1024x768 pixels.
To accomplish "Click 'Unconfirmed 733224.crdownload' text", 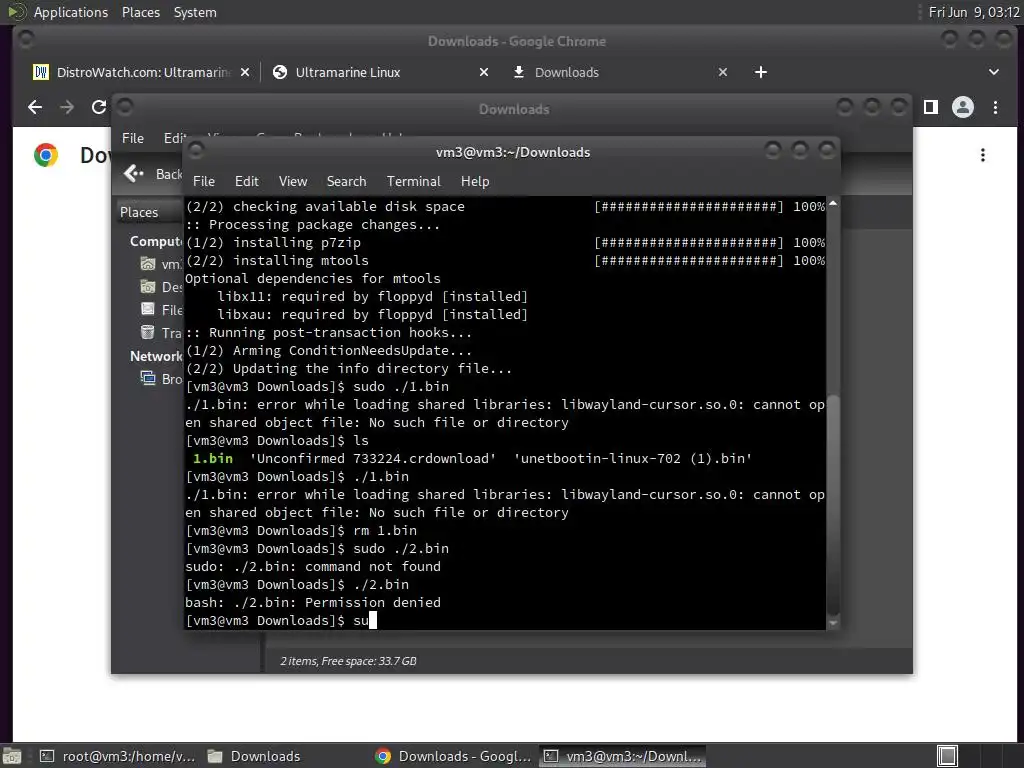I will pos(373,458).
